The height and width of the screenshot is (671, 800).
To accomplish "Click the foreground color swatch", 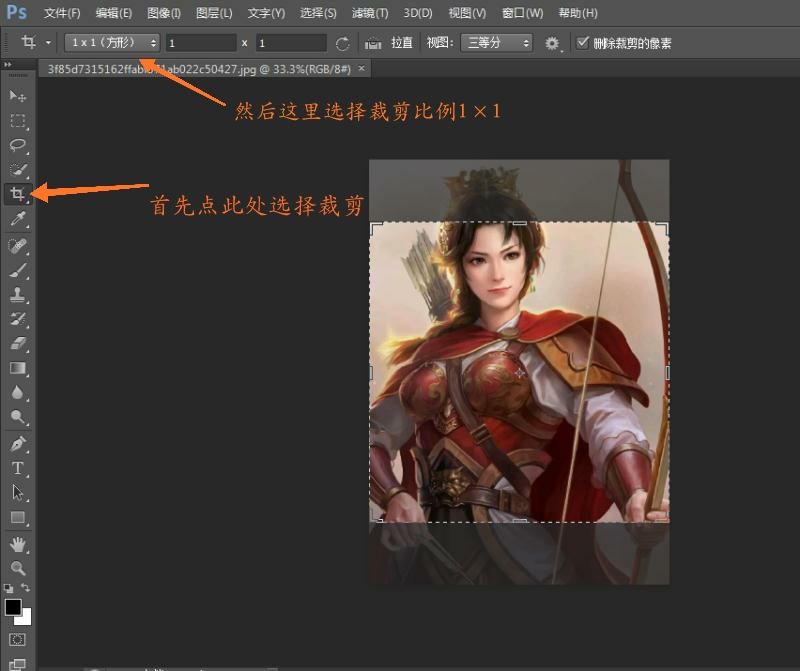I will click(12, 607).
